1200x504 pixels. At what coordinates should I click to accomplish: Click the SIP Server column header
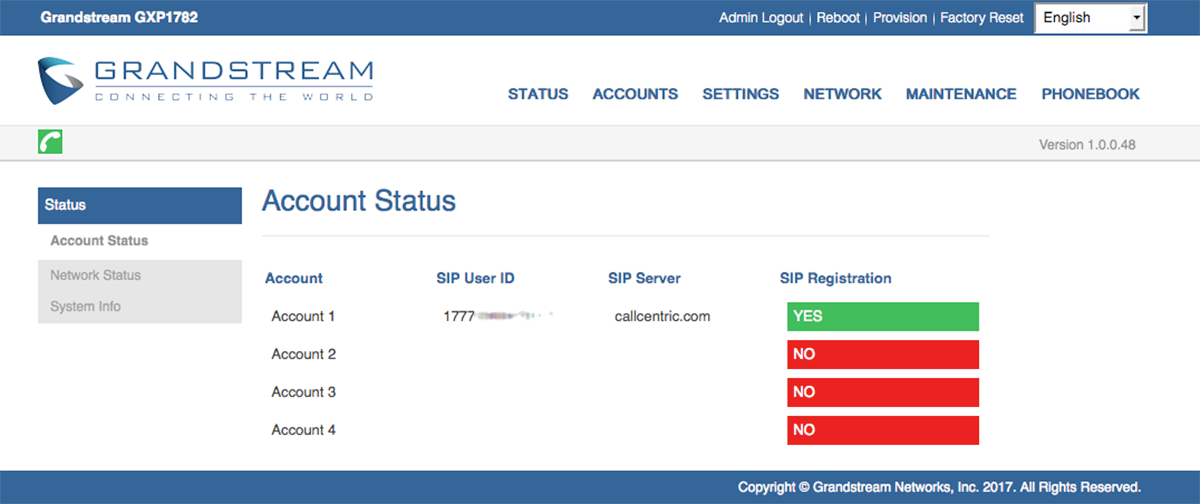pyautogui.click(x=644, y=278)
